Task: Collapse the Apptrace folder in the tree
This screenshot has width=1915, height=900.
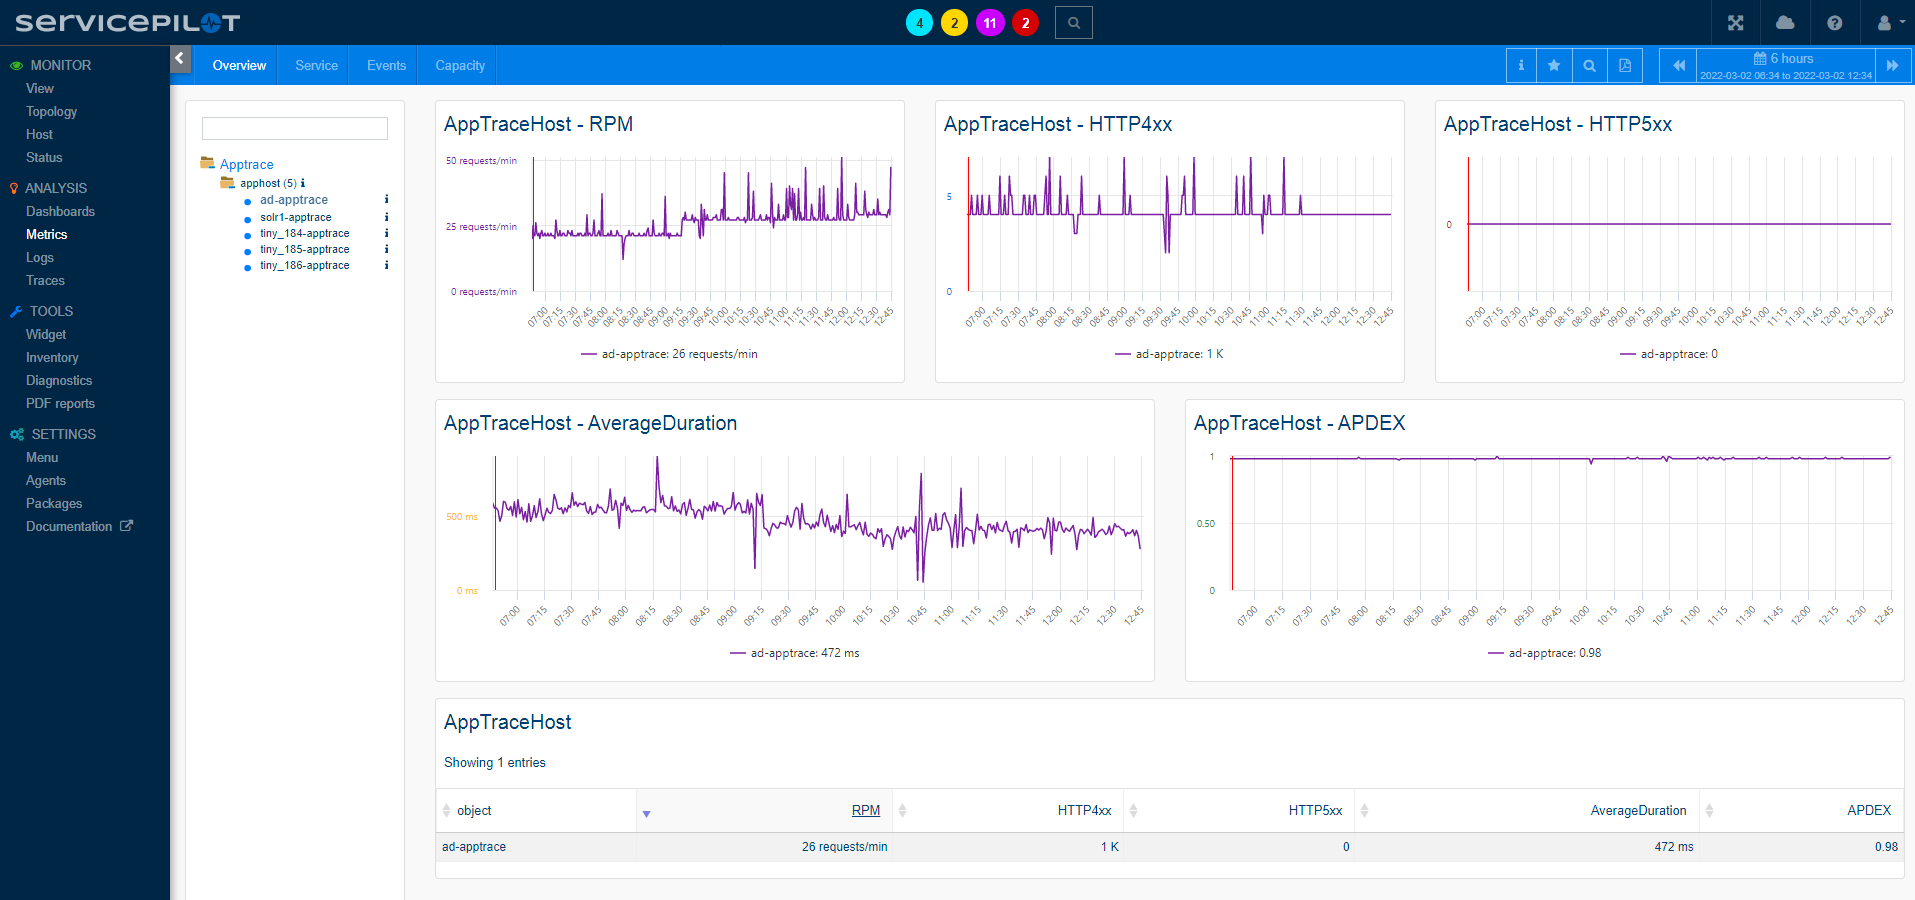Action: tap(207, 163)
